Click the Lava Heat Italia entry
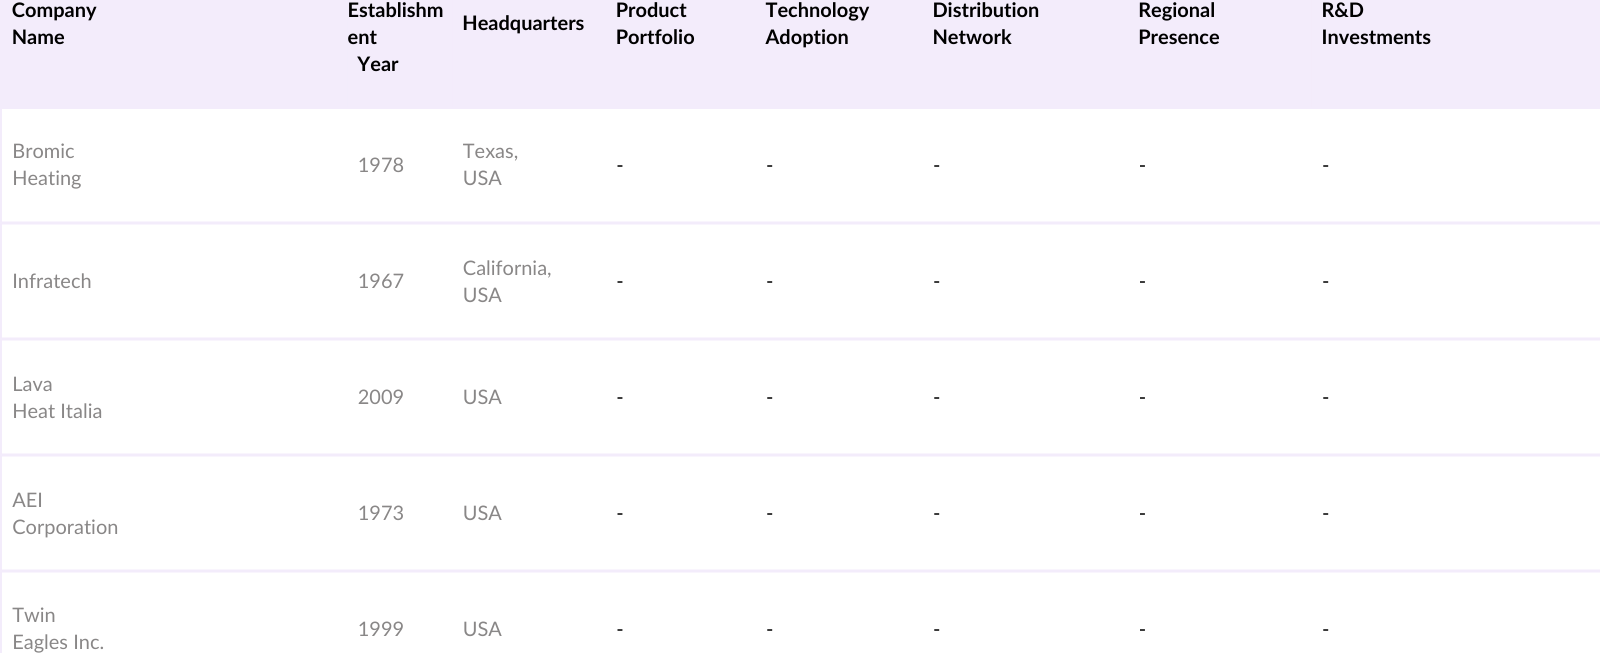This screenshot has width=1600, height=653. pos(57,398)
